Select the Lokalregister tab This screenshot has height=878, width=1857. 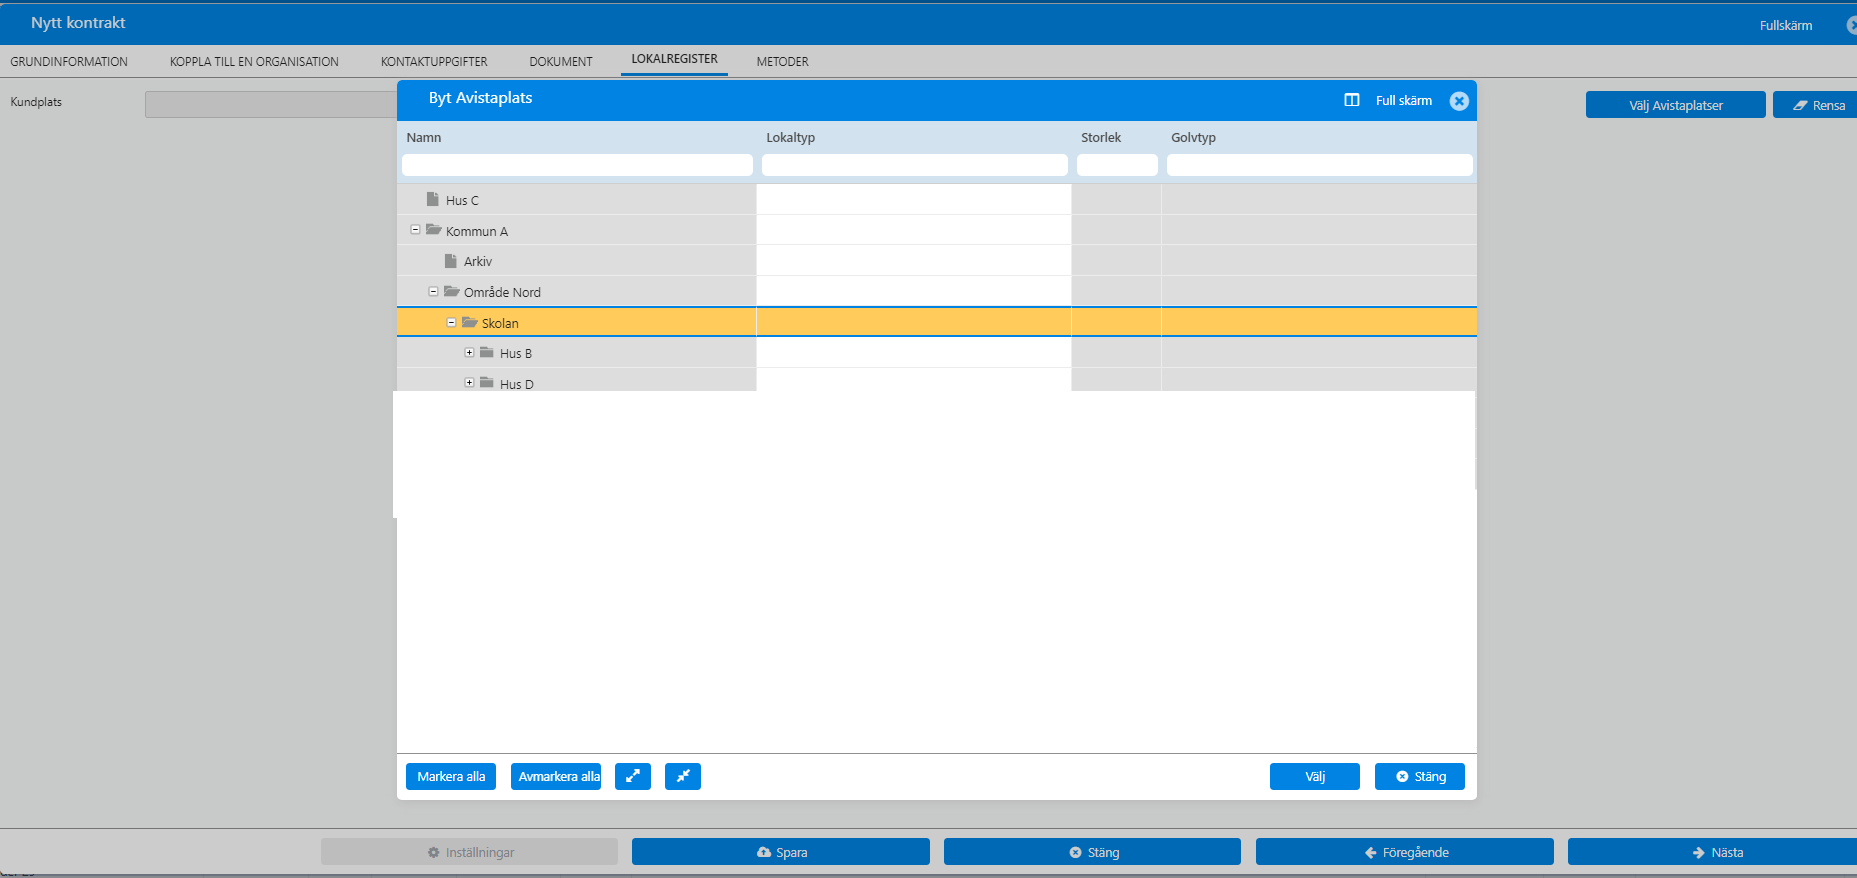674,59
